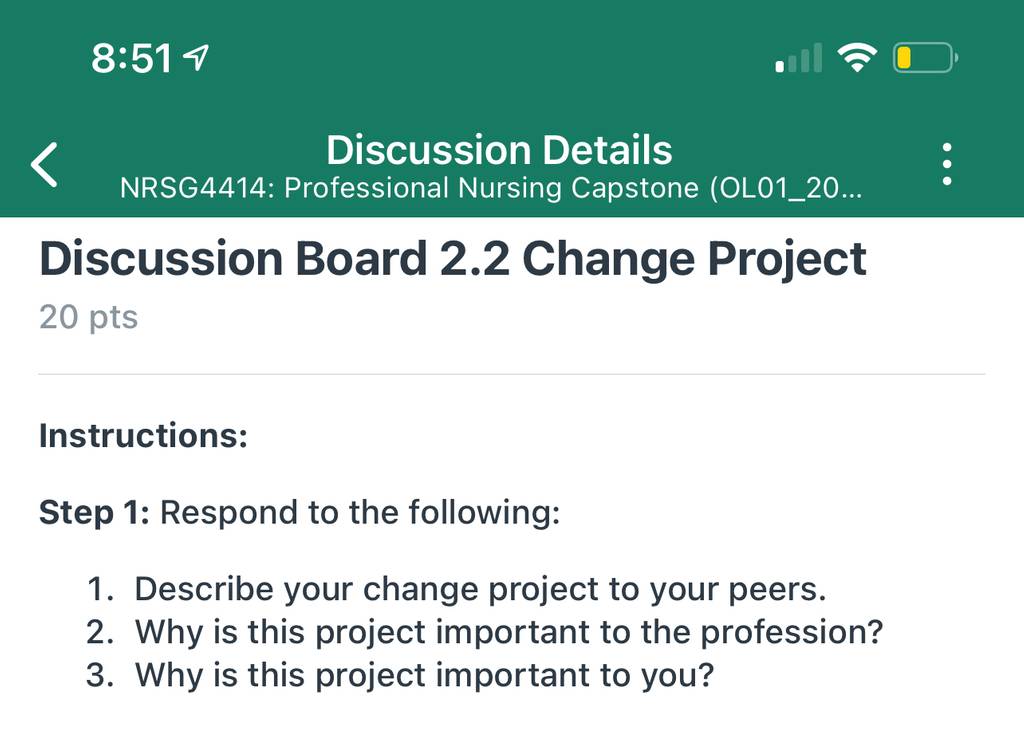Tap the cellular signal bars icon

click(x=798, y=57)
